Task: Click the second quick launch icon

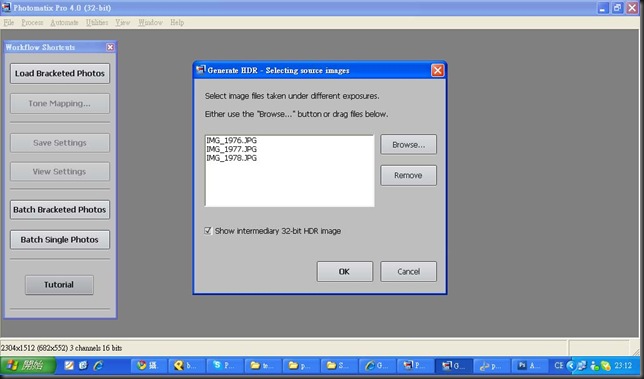Action: click(83, 365)
